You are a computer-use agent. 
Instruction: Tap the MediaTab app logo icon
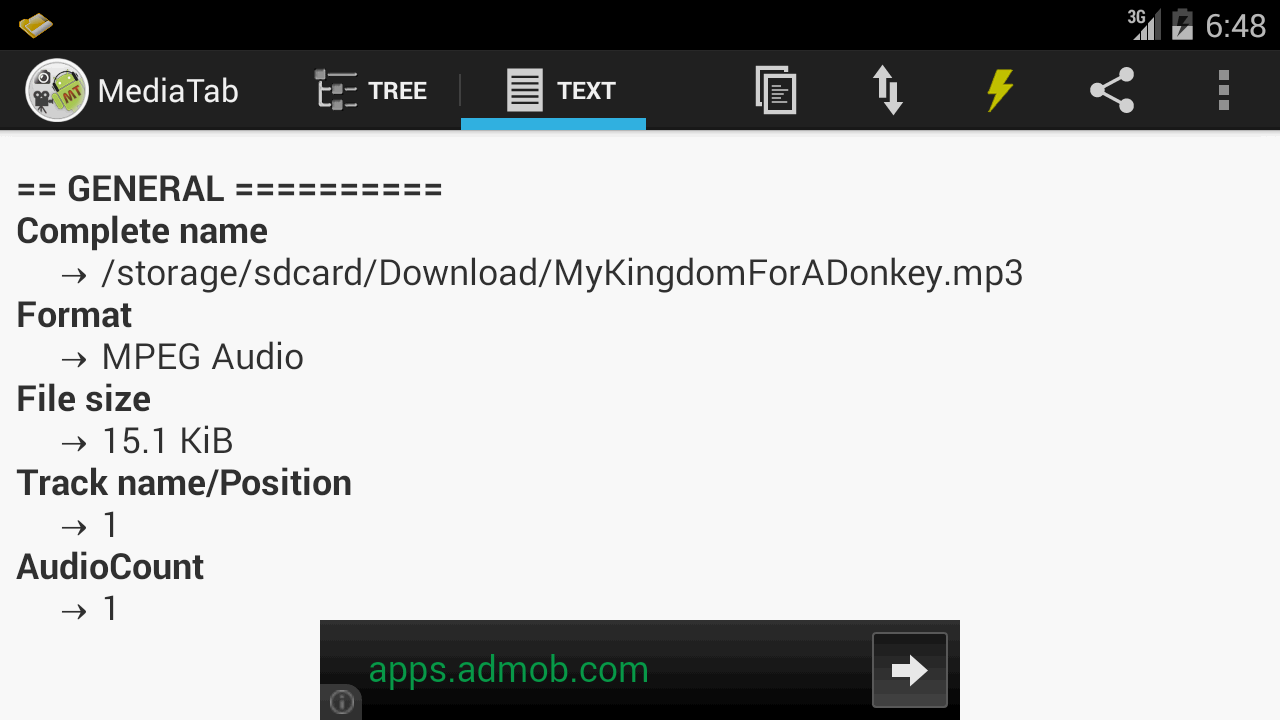57,90
